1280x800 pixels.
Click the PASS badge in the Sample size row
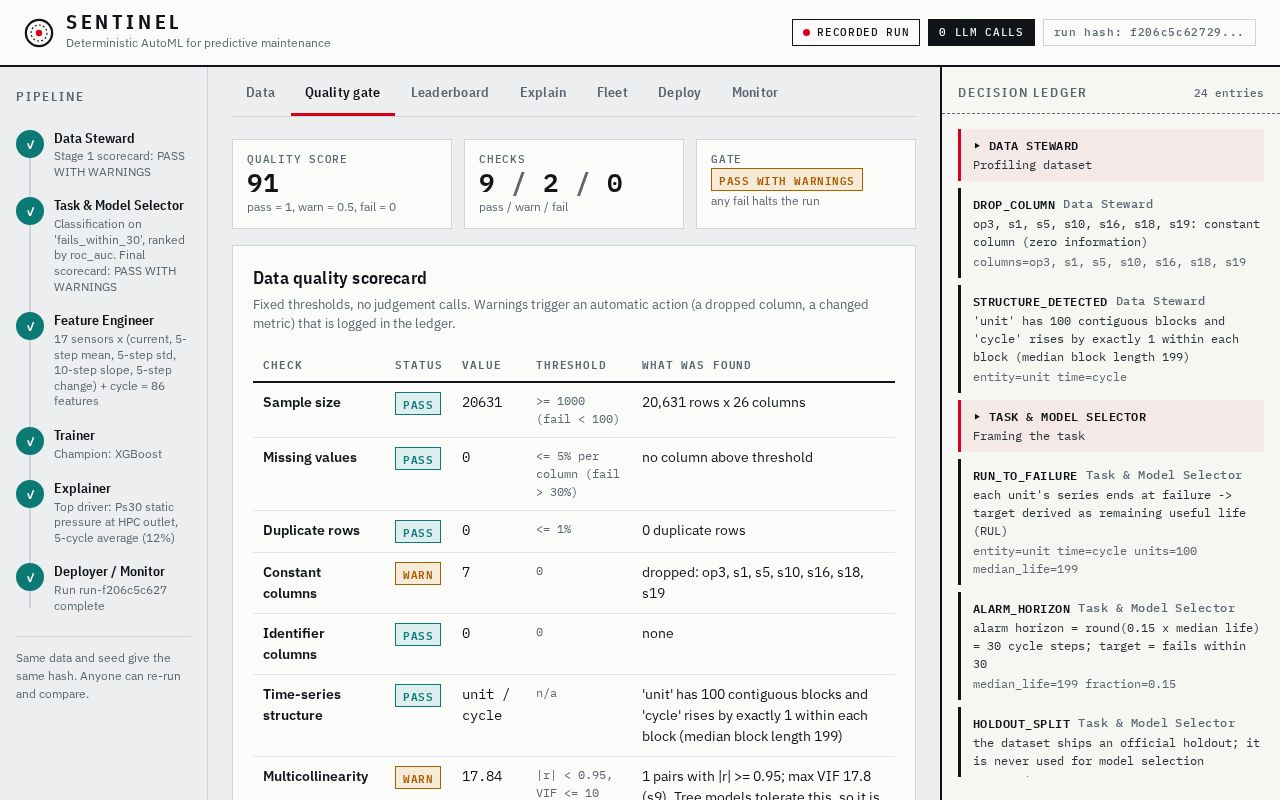click(x=418, y=404)
